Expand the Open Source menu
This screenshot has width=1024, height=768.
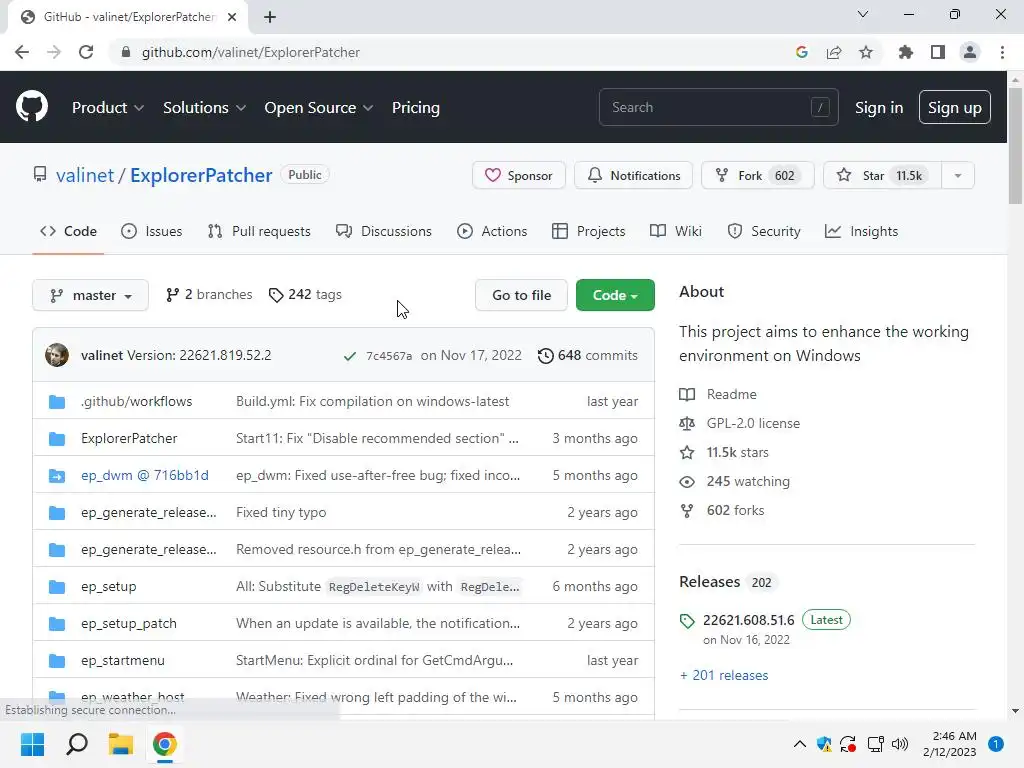319,108
